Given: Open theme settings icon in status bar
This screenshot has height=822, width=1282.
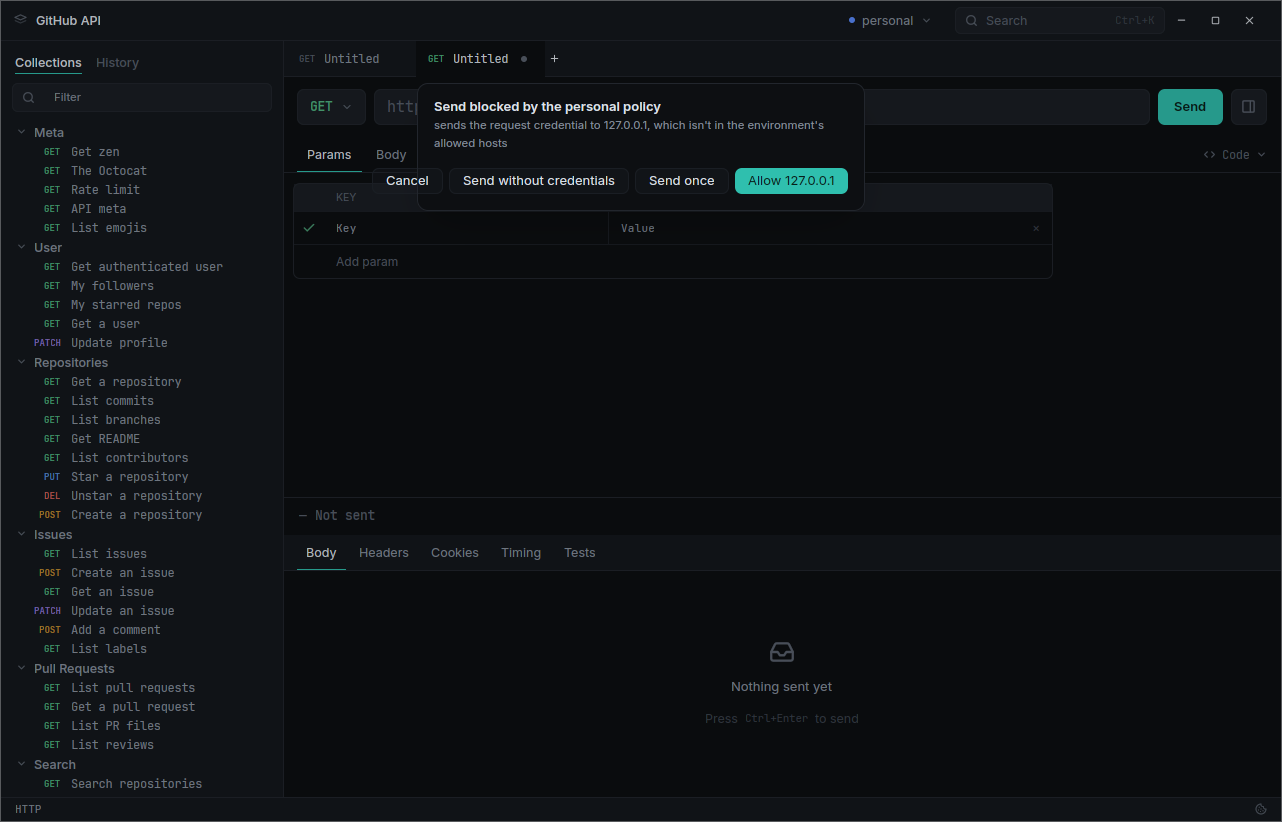Looking at the screenshot, I should point(1261,809).
